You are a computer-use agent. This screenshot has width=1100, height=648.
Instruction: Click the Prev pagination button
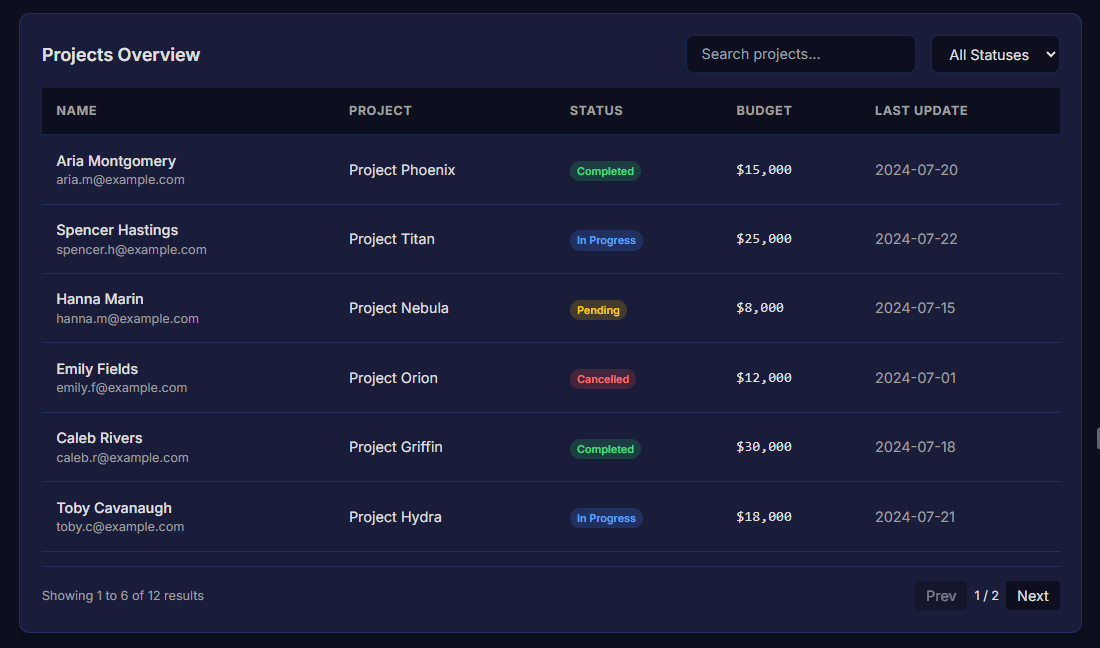coord(940,596)
